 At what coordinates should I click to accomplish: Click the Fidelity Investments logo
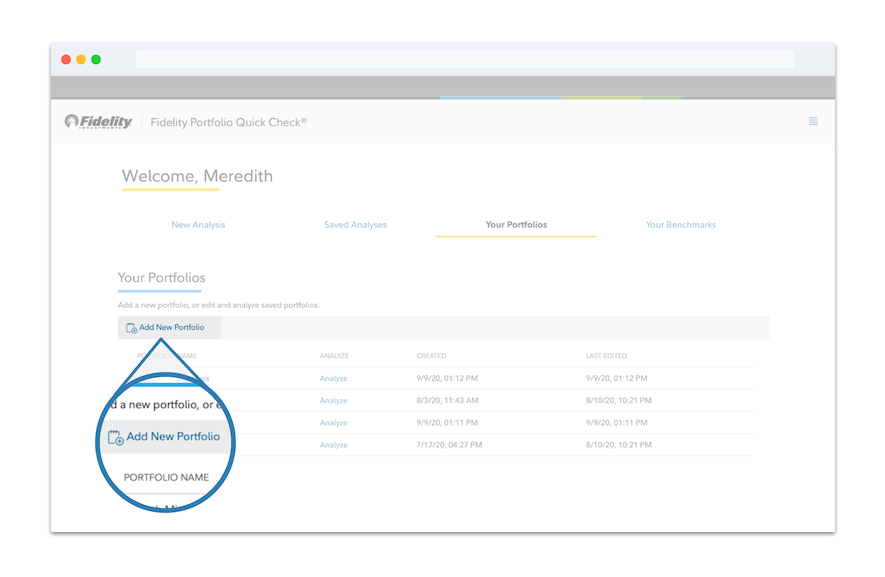(99, 122)
